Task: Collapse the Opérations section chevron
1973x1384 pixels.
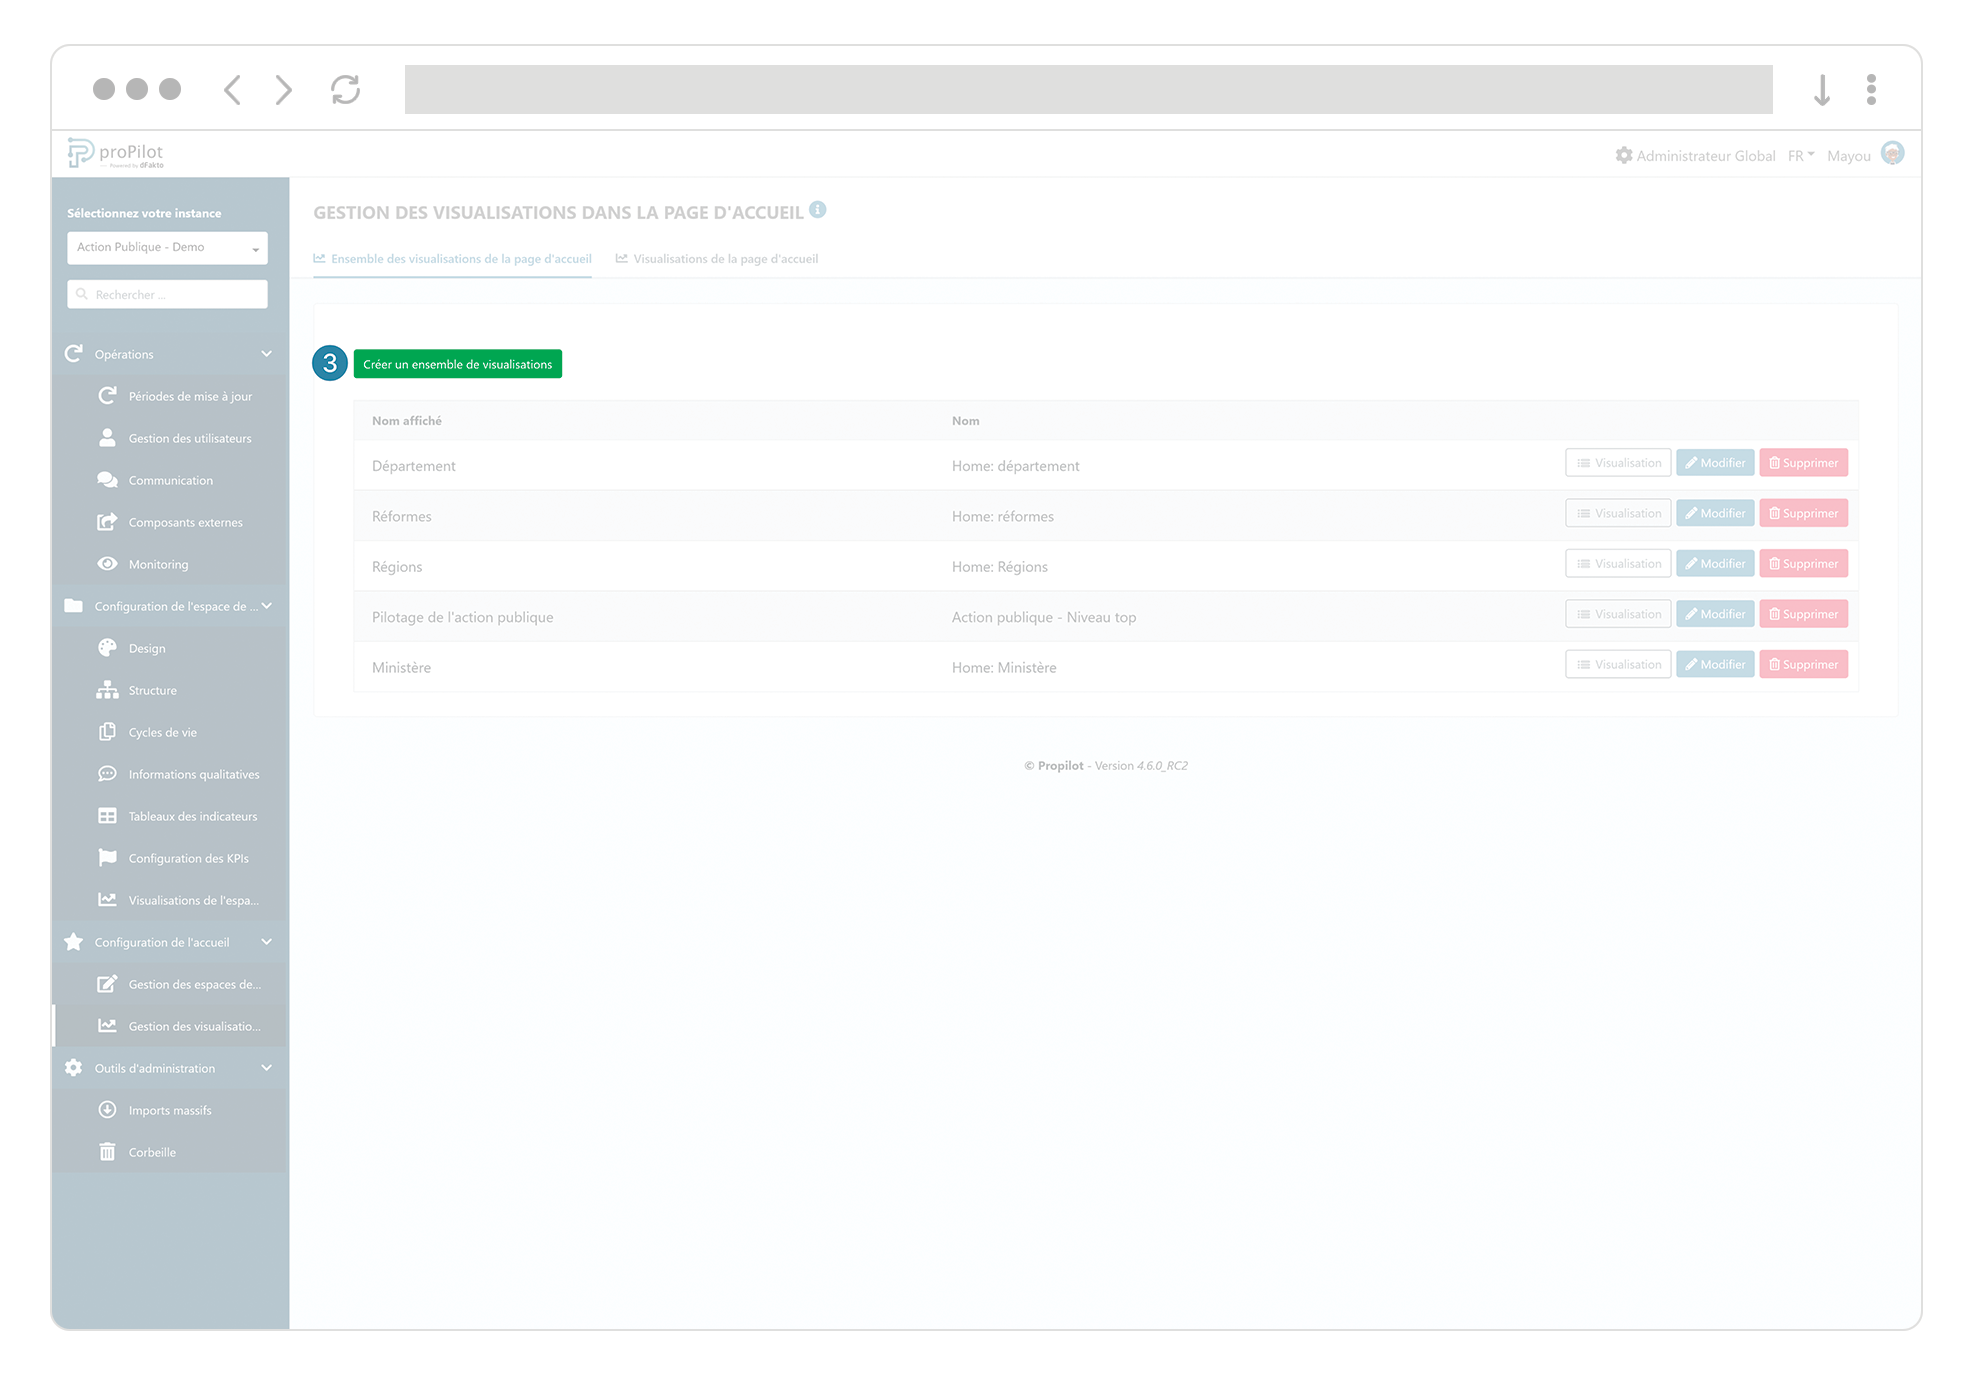Action: pyautogui.click(x=266, y=354)
